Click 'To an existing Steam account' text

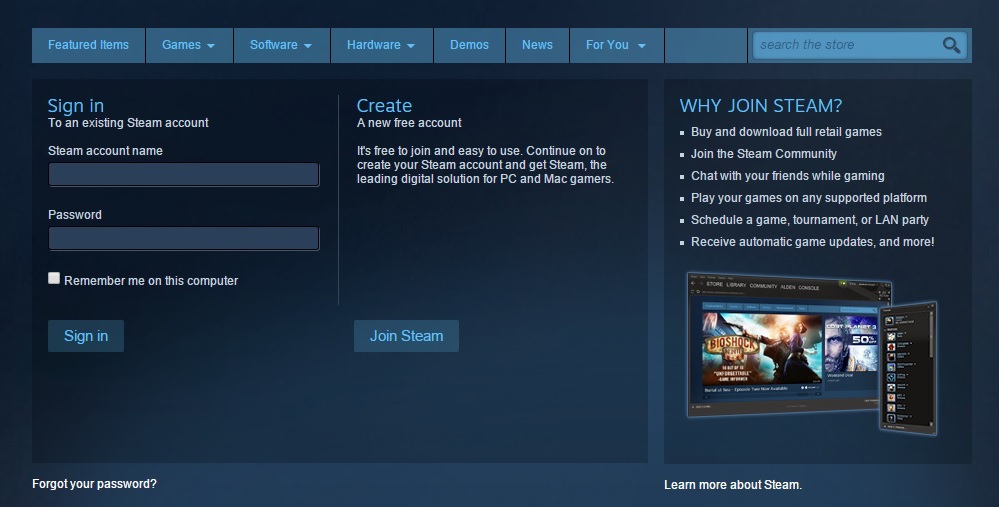128,123
